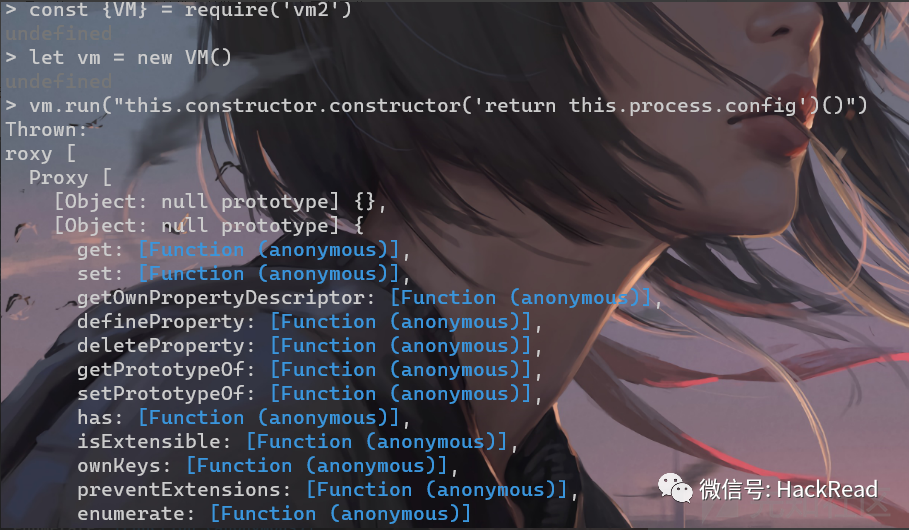
Task: Click the require('vm2') text
Action: tap(268, 9)
